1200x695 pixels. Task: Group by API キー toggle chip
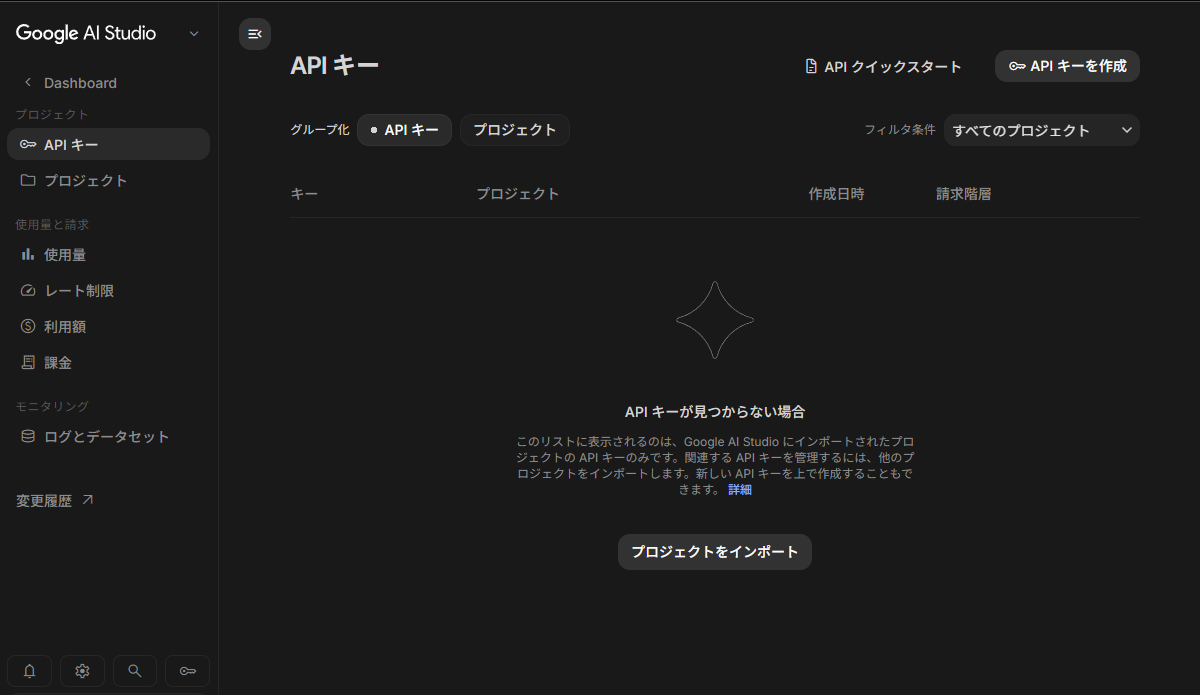pos(404,130)
